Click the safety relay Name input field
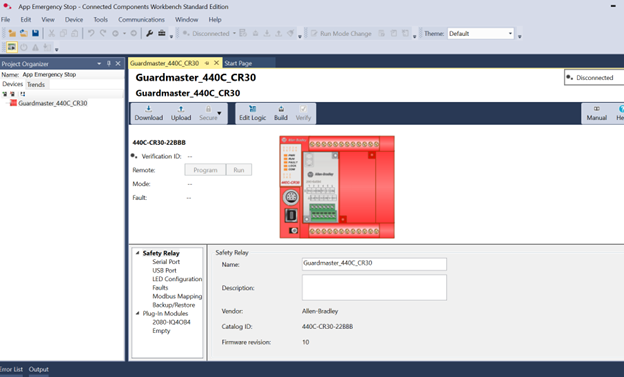This screenshot has width=624, height=377. coord(374,264)
